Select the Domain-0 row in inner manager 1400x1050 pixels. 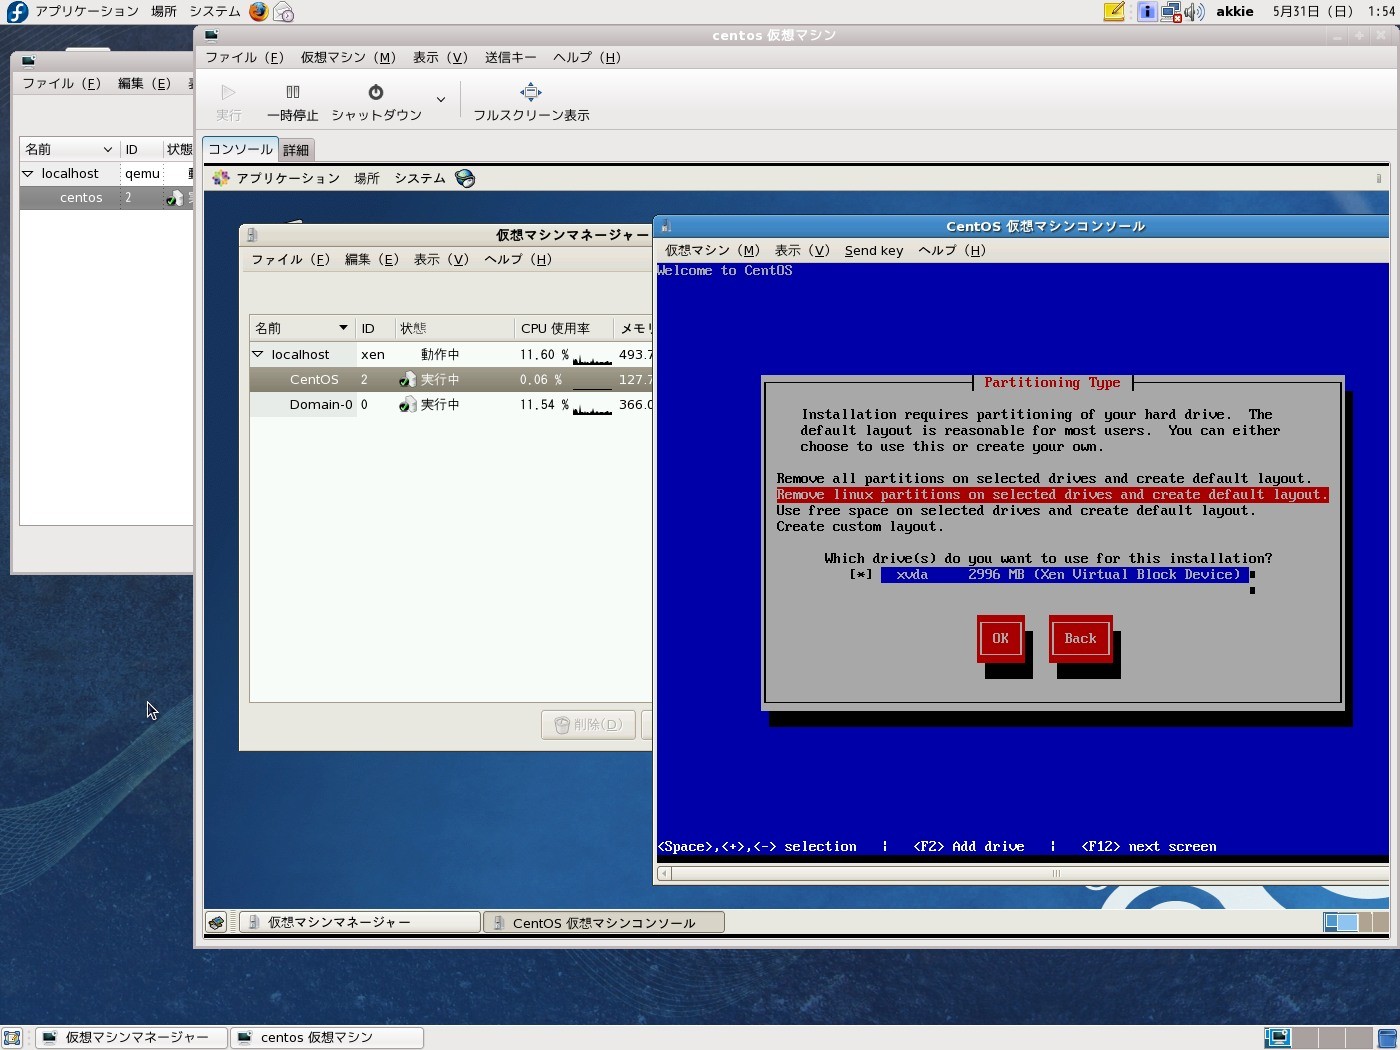click(x=450, y=405)
